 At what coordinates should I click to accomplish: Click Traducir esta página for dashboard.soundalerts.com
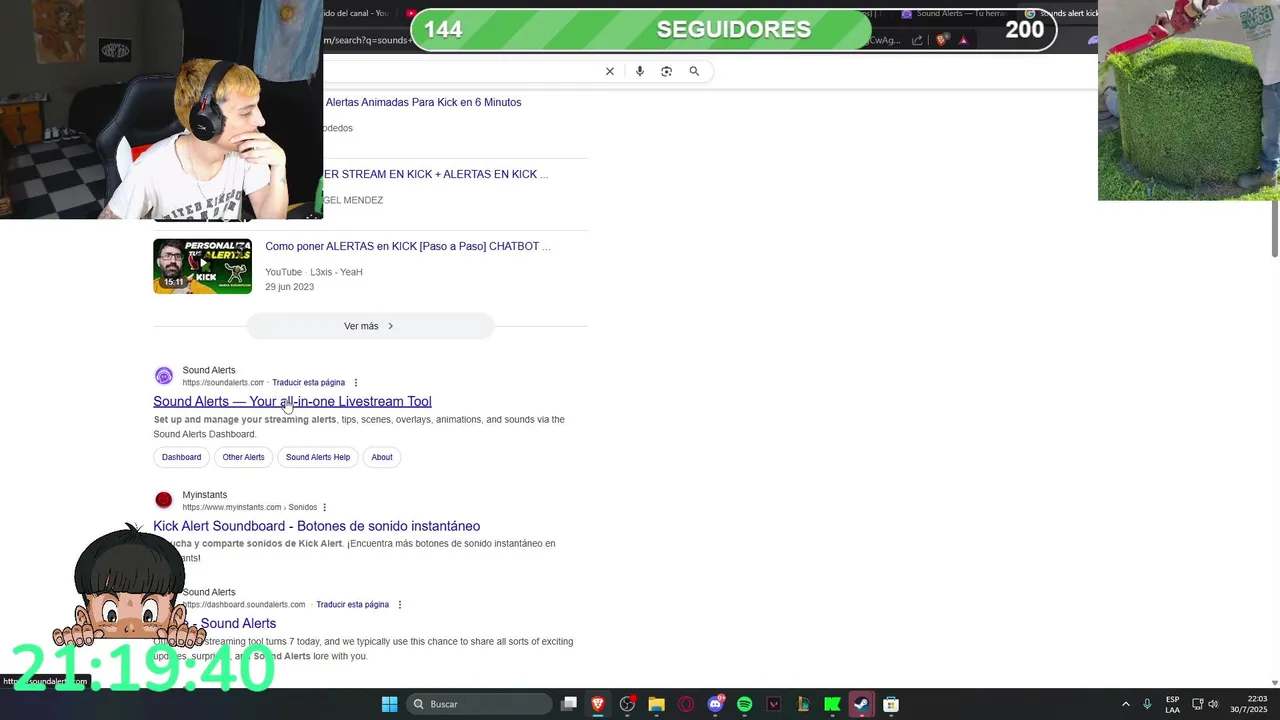[x=352, y=605]
